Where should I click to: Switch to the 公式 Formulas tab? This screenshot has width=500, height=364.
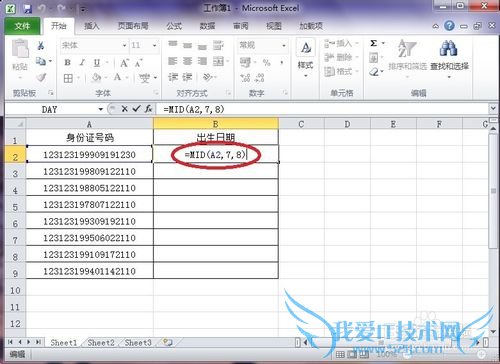pos(174,26)
